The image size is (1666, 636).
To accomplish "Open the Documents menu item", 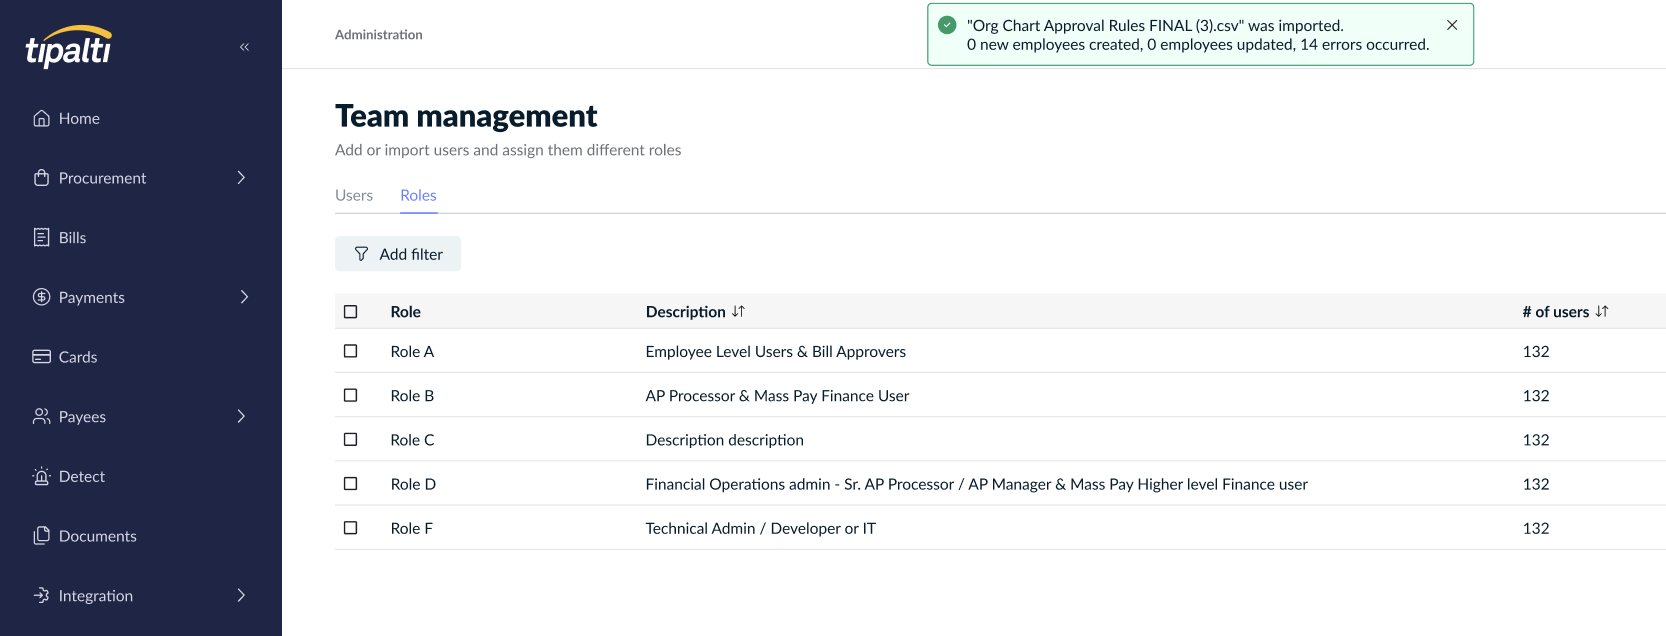I will coord(98,536).
